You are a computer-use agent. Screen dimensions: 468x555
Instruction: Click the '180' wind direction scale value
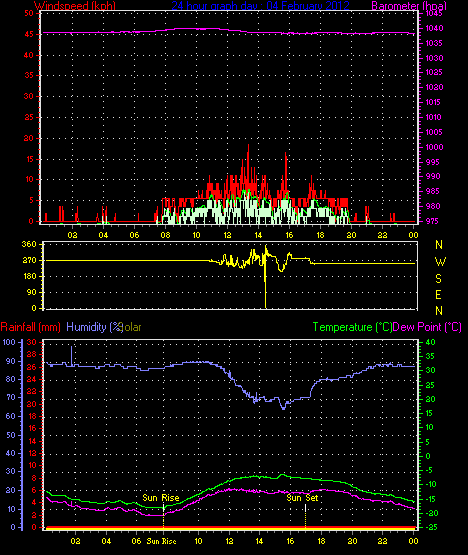pos(29,276)
